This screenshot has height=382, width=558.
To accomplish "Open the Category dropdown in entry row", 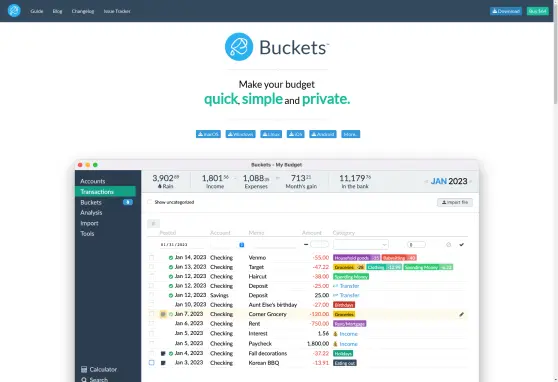I will pos(360,245).
